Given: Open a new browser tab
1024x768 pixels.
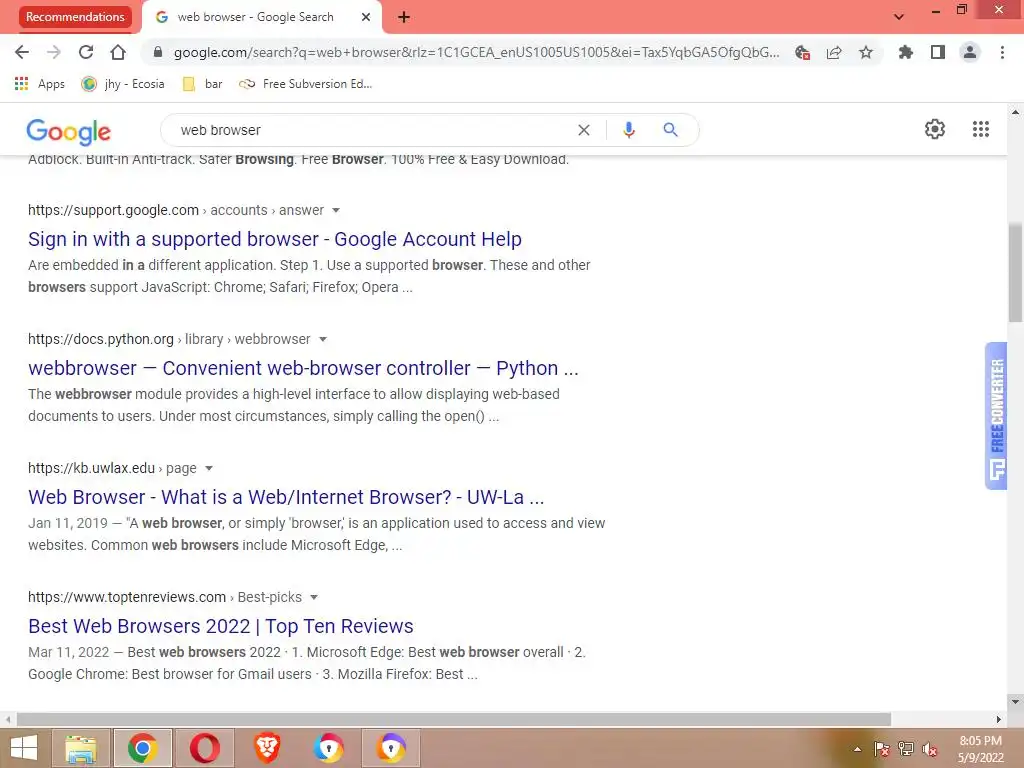Looking at the screenshot, I should [404, 17].
